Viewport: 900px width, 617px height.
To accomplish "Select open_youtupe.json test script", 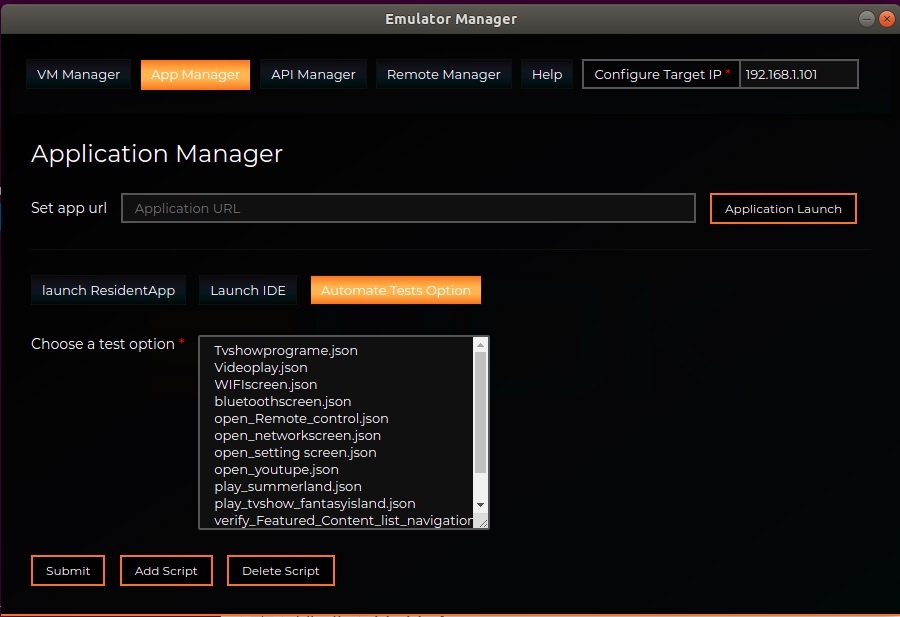I will 277,470.
